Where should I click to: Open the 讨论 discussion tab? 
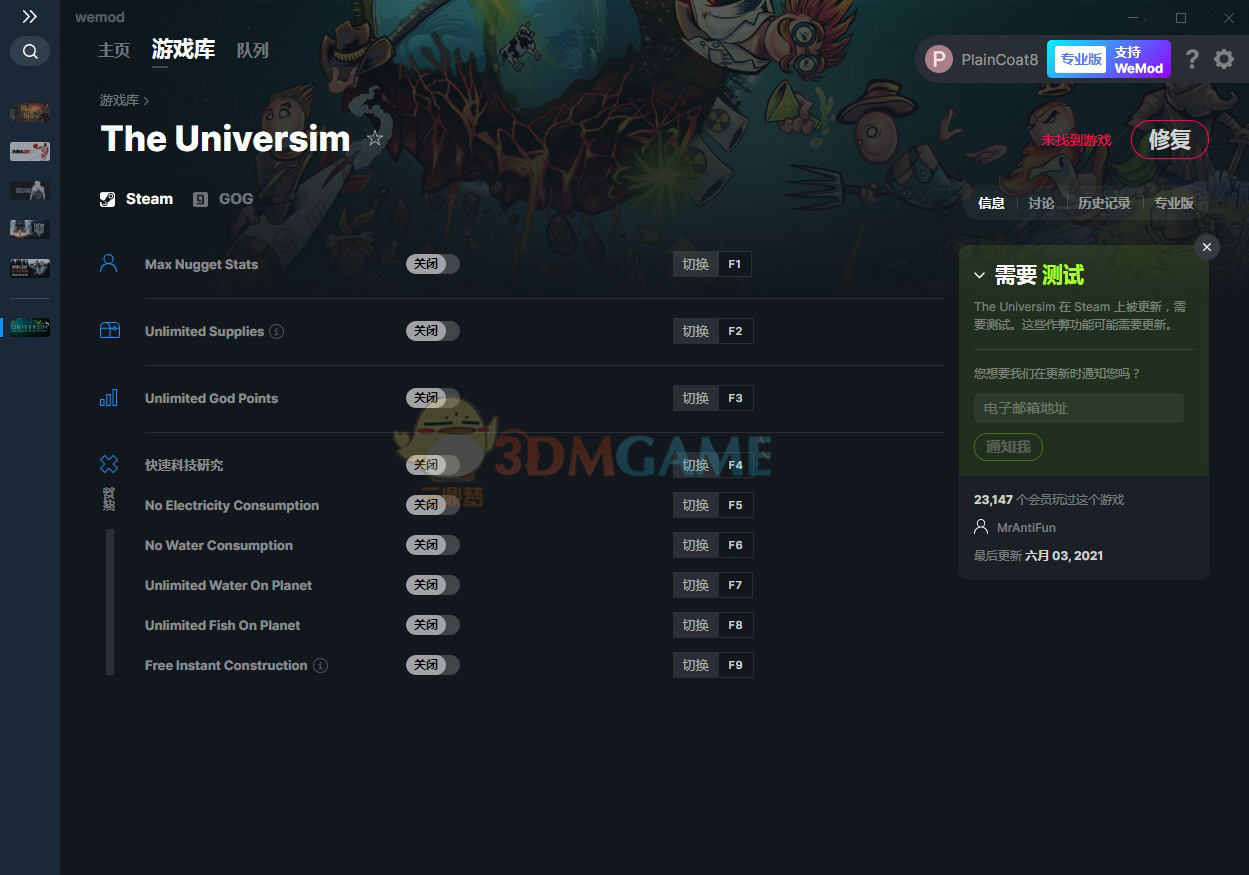[1041, 203]
